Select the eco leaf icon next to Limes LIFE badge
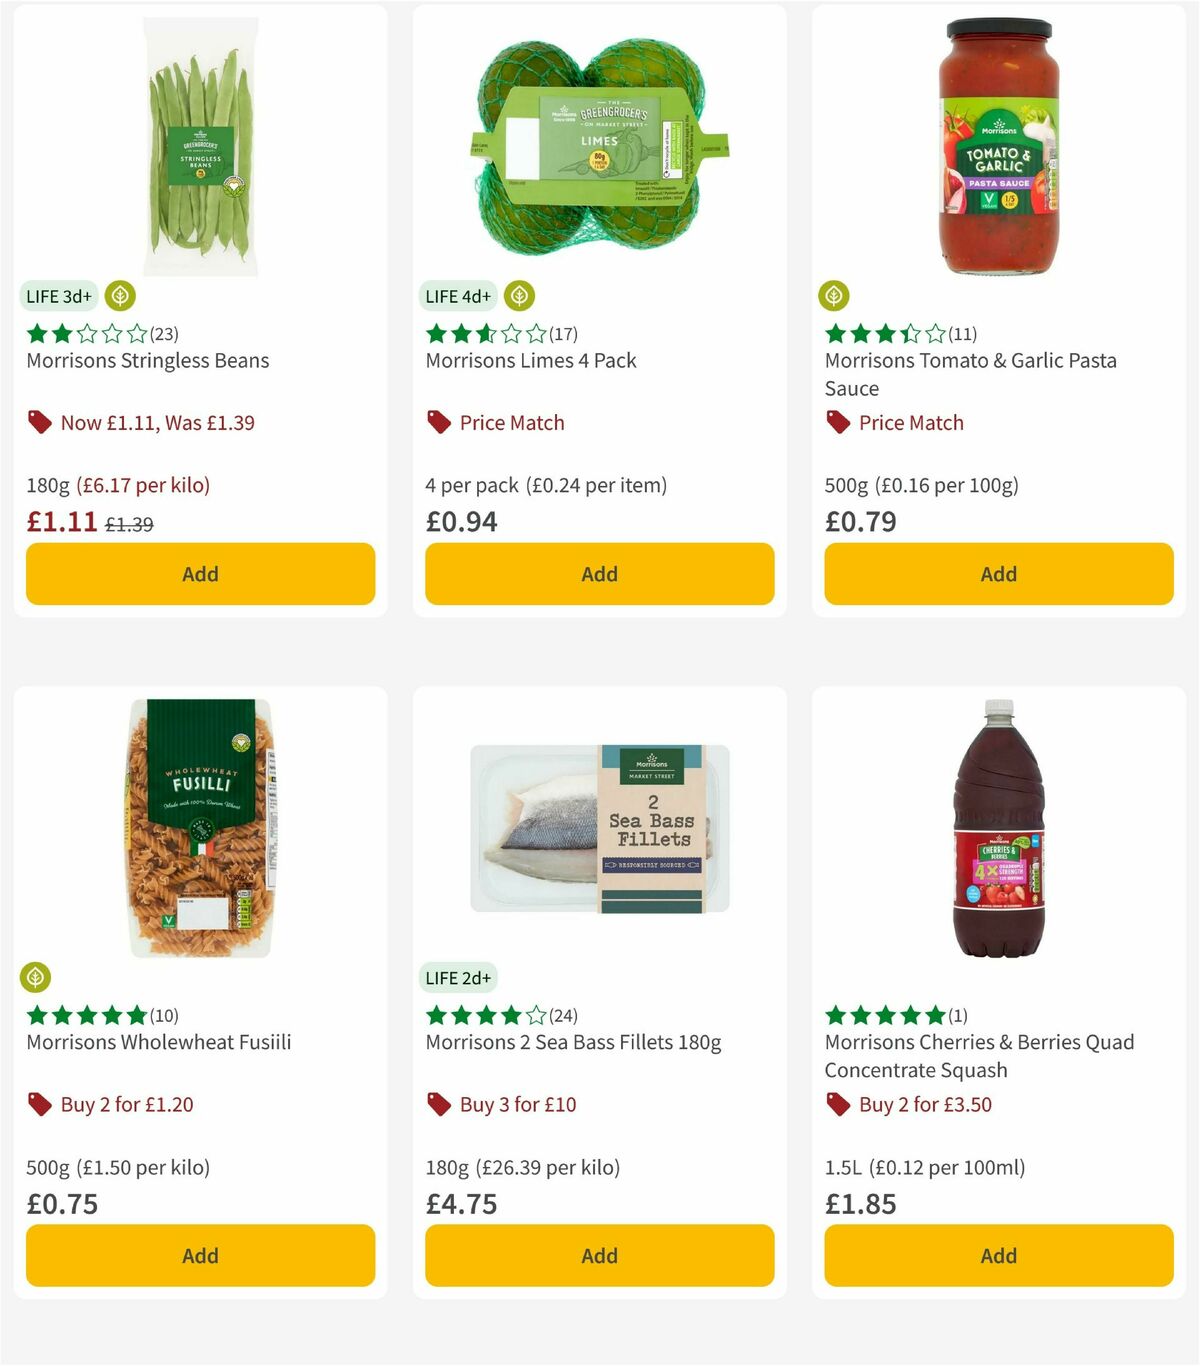 click(x=519, y=296)
